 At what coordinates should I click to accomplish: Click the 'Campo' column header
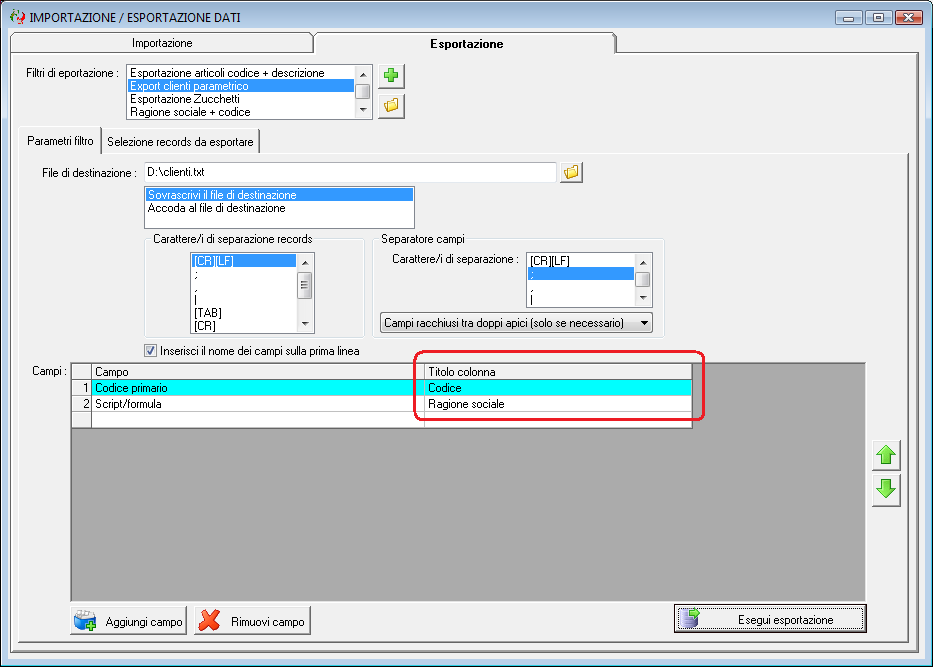tap(258, 372)
